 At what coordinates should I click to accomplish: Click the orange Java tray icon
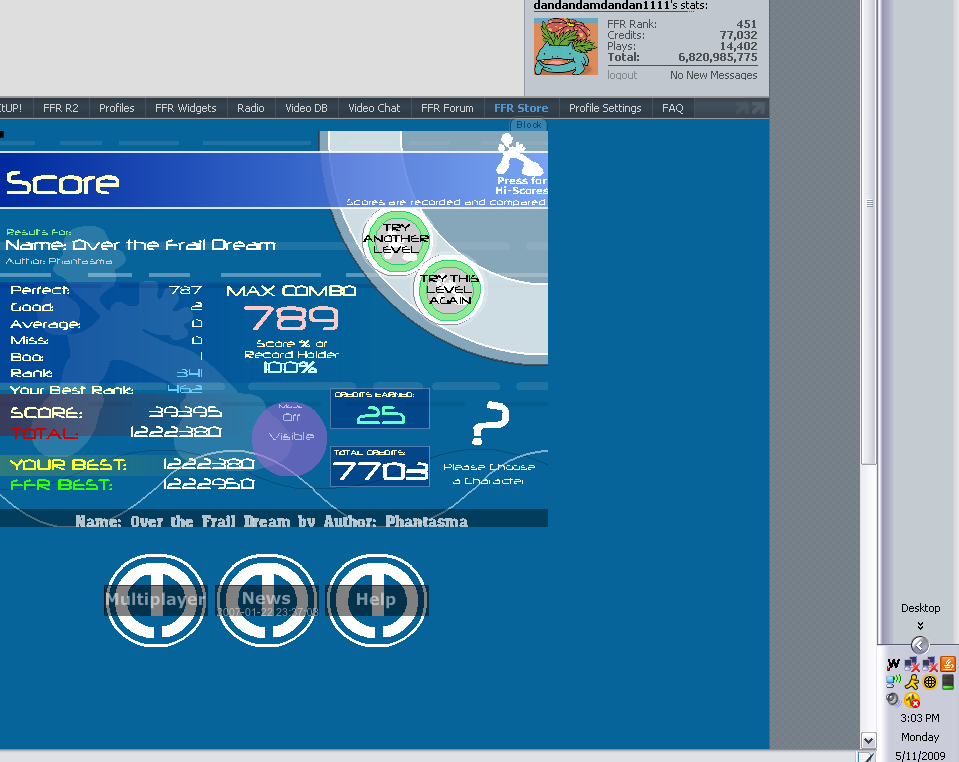[x=947, y=664]
